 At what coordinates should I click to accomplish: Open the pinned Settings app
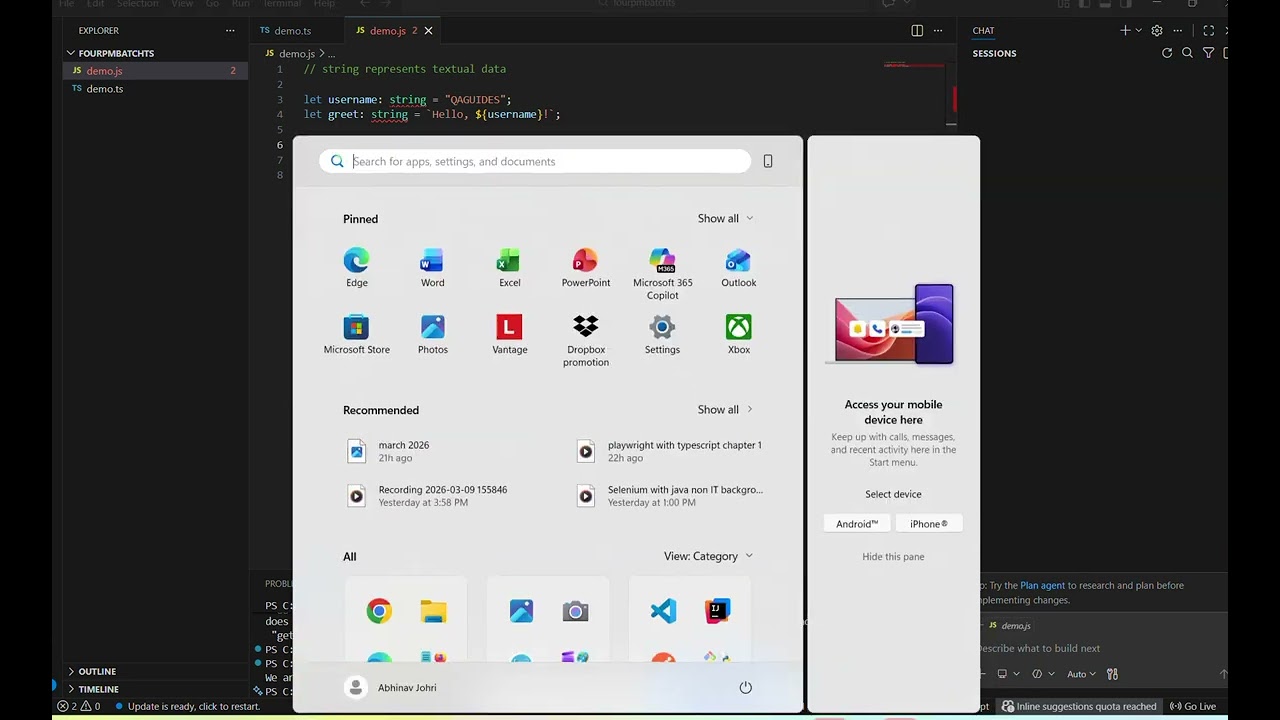tap(662, 334)
